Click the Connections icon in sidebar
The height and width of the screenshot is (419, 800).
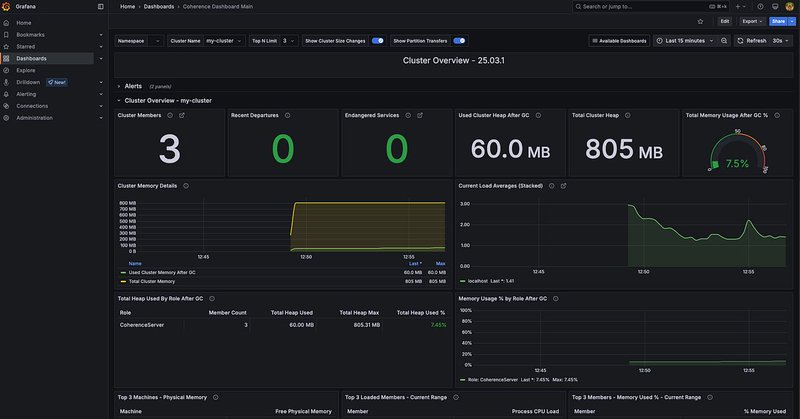[x=6, y=106]
